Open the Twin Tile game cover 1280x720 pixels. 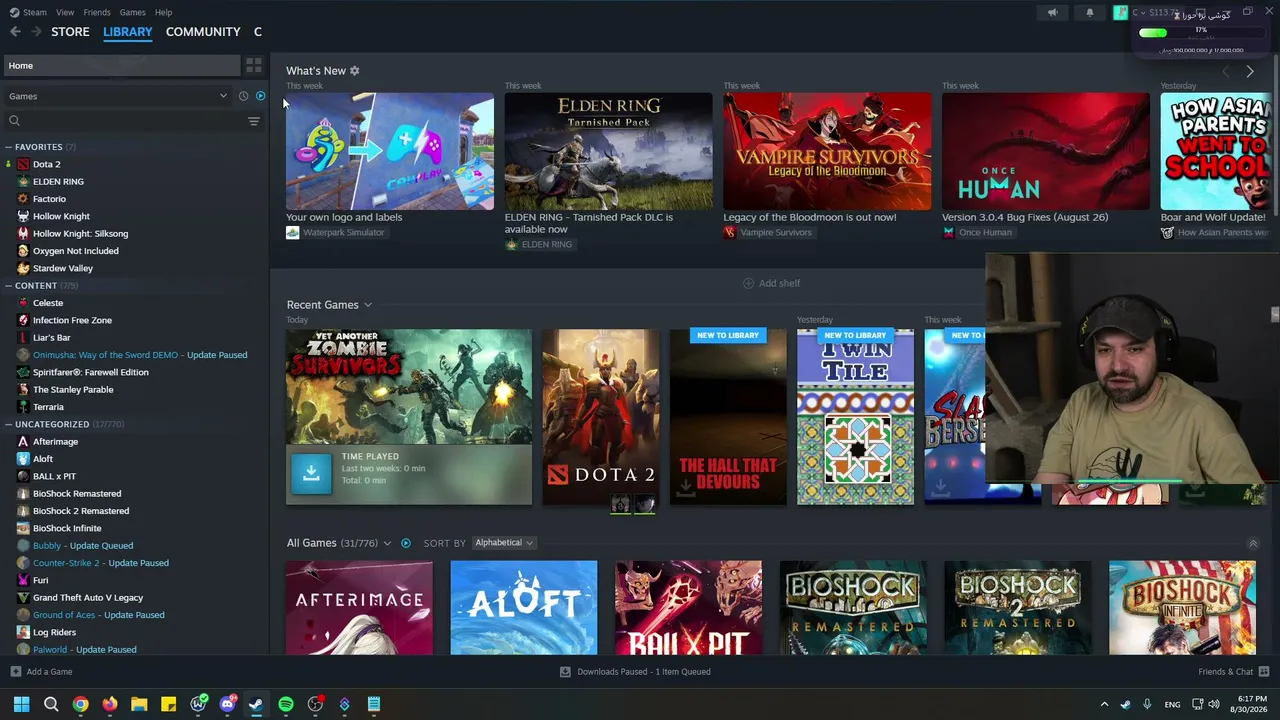(855, 417)
